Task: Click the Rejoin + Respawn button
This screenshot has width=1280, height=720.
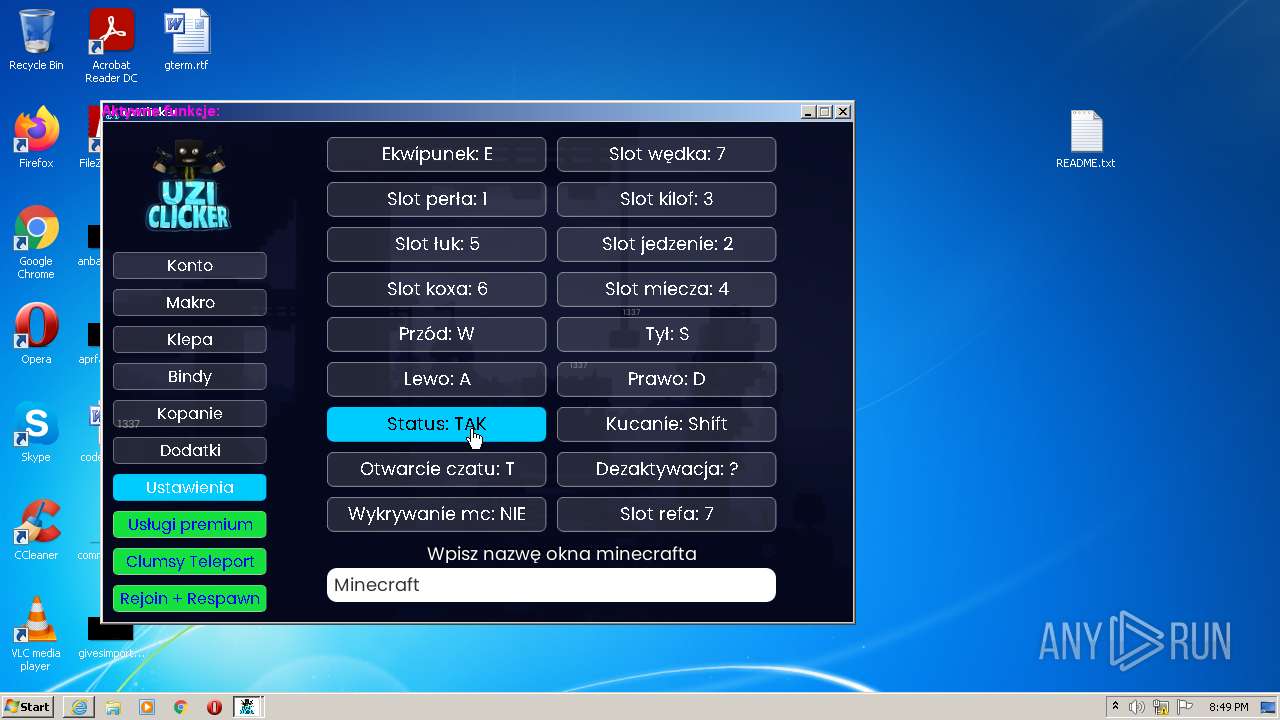Action: [x=190, y=598]
